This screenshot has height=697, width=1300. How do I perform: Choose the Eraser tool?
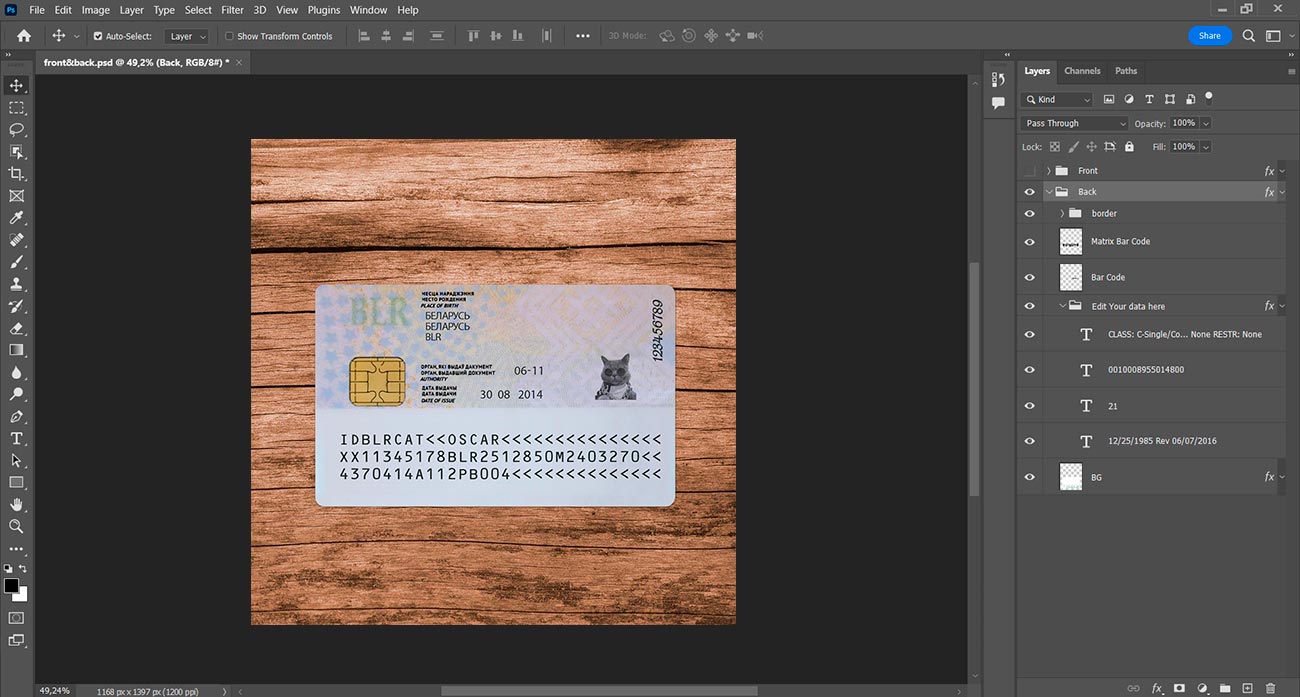tap(16, 328)
